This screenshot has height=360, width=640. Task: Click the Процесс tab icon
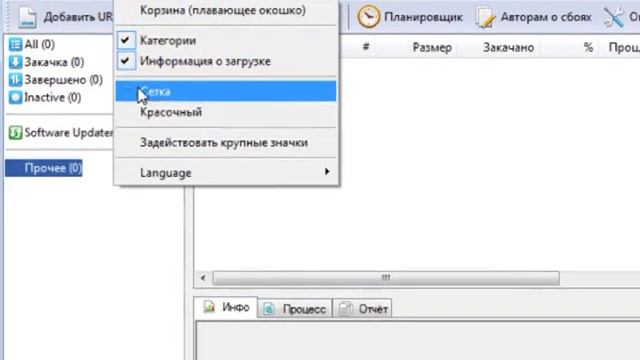(x=269, y=309)
